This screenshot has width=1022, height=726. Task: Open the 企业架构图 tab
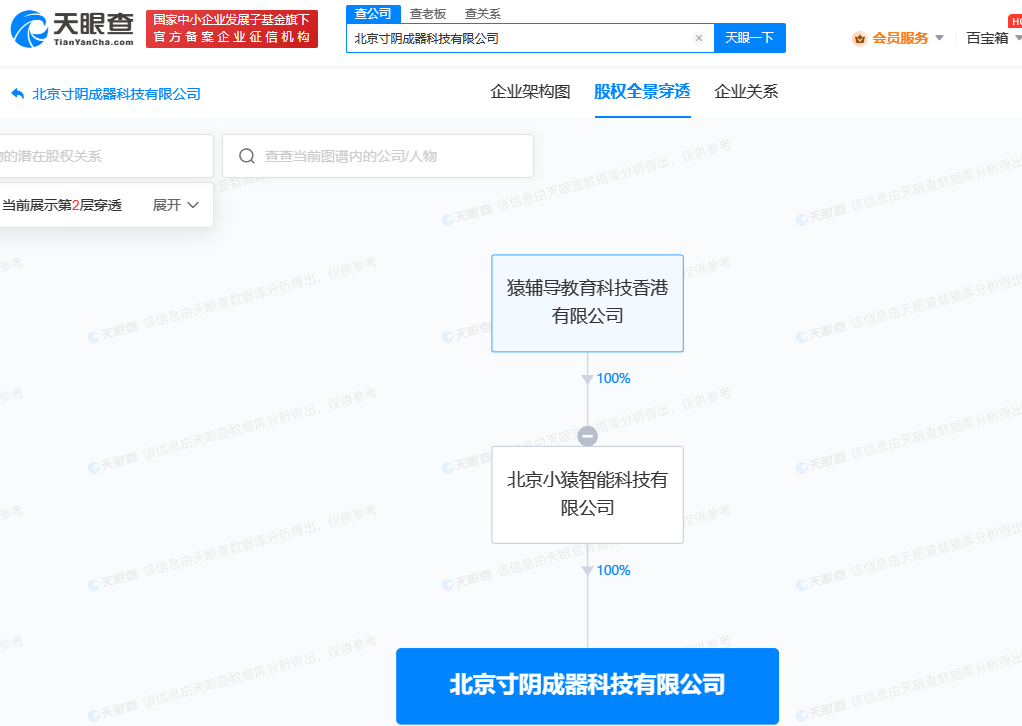coord(530,92)
